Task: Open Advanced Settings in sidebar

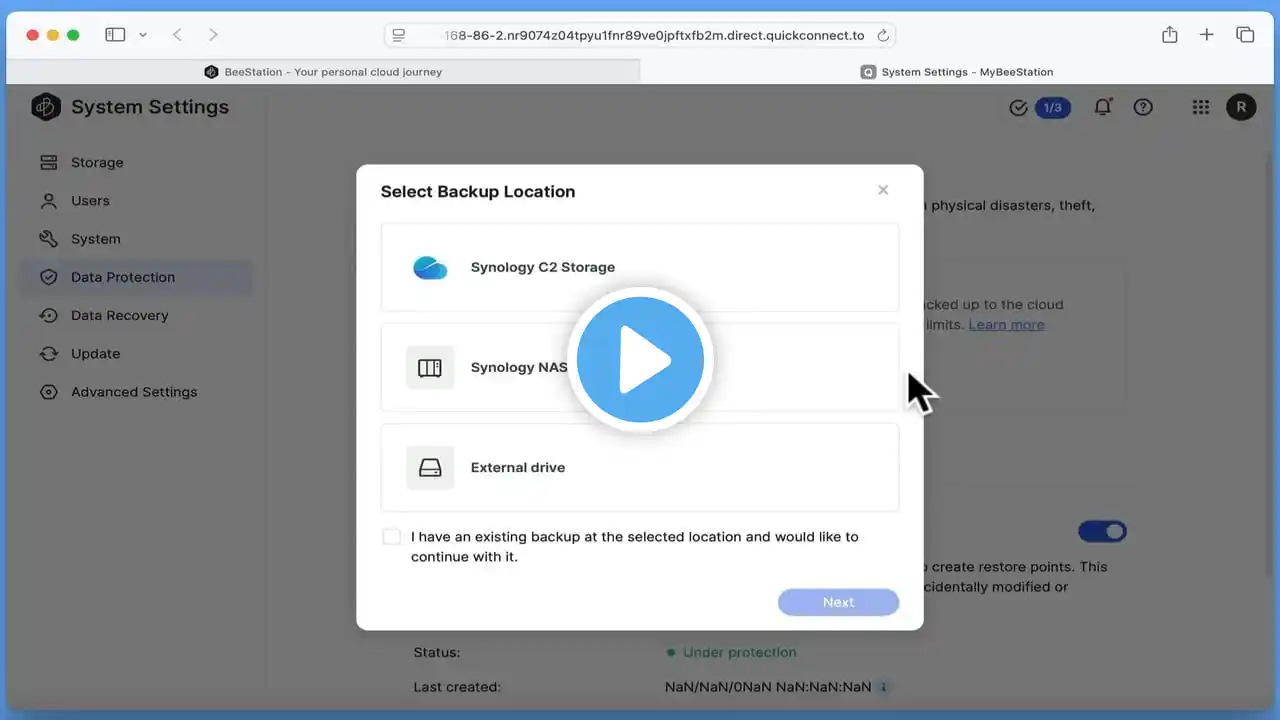Action: (x=136, y=392)
